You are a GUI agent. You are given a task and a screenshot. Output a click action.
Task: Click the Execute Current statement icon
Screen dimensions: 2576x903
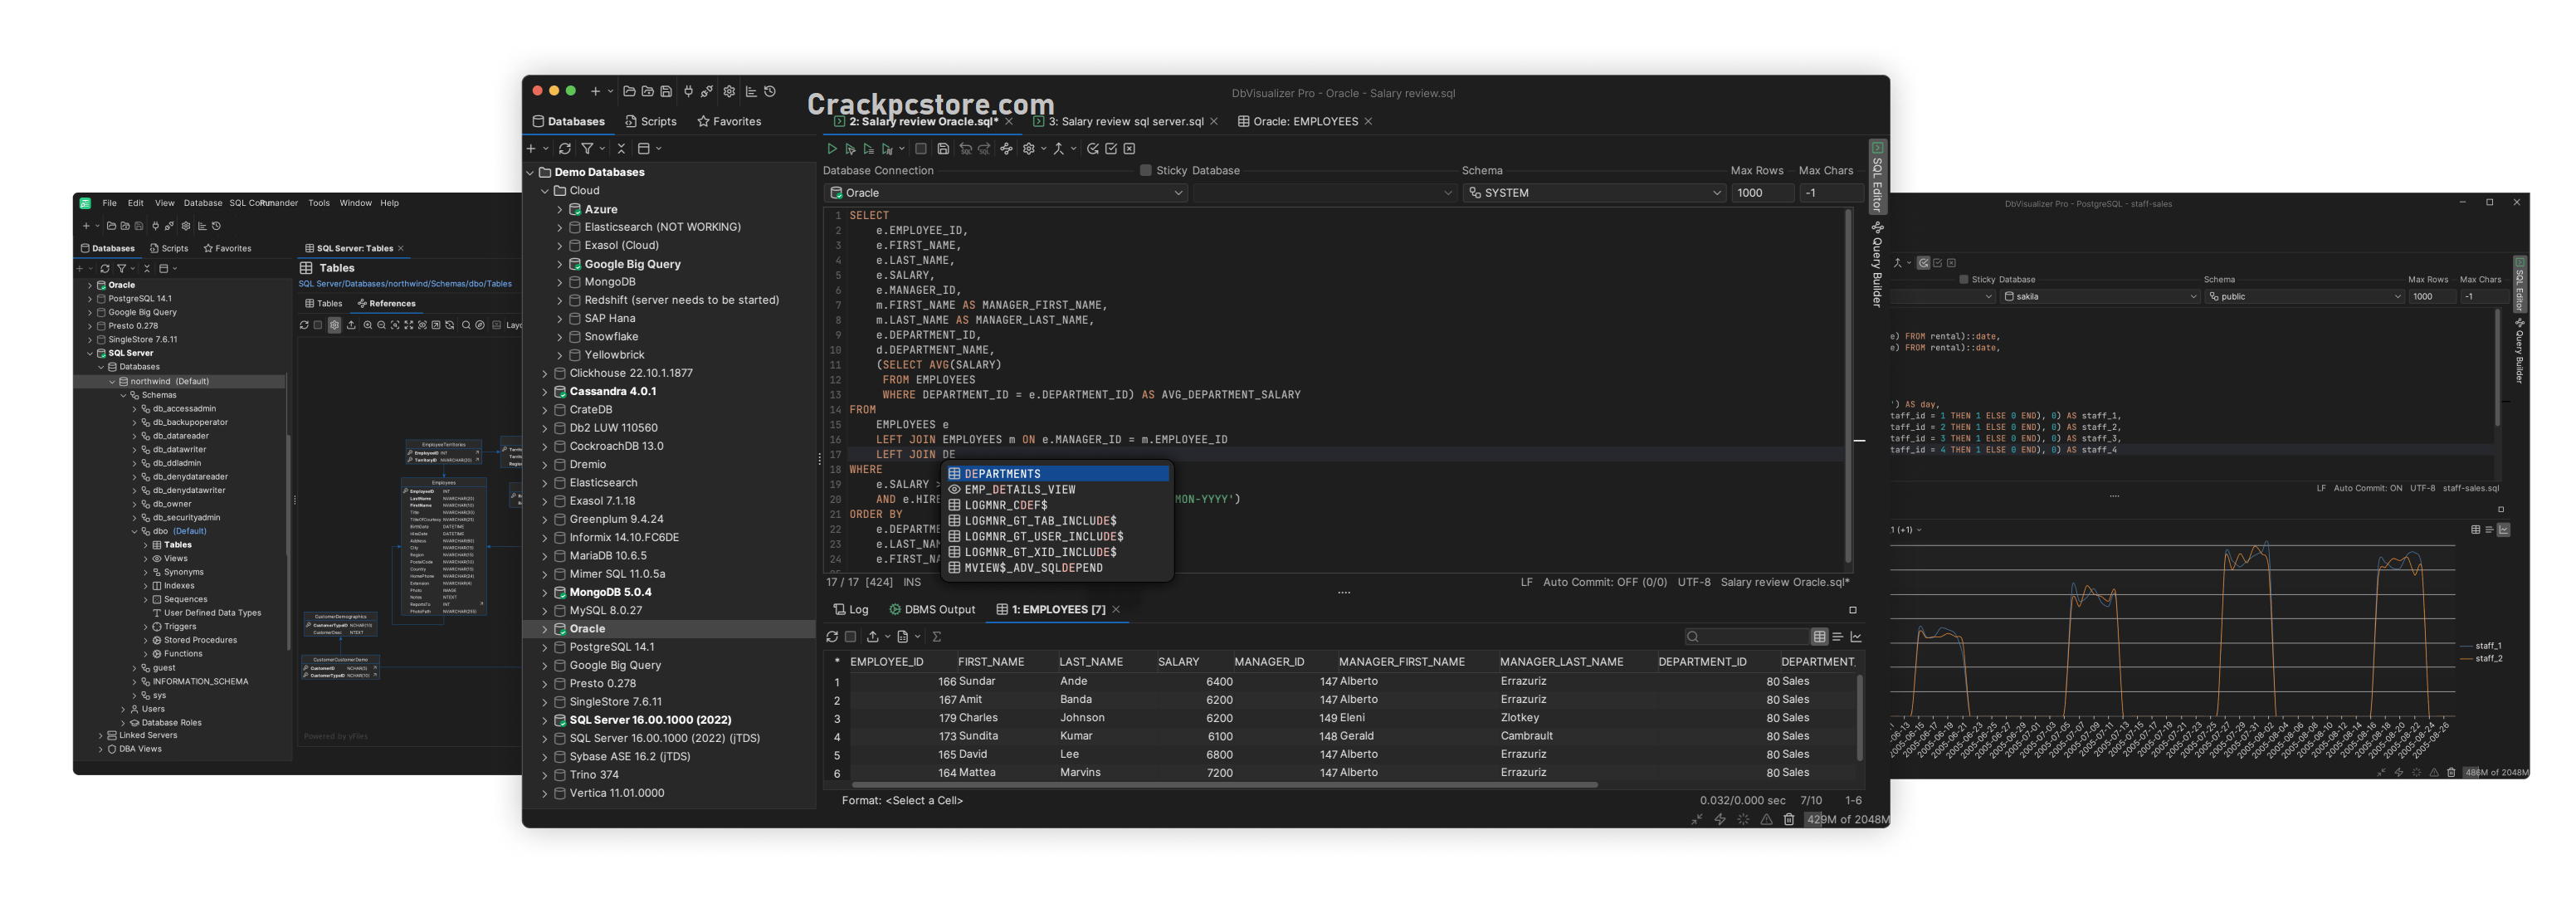[x=850, y=149]
